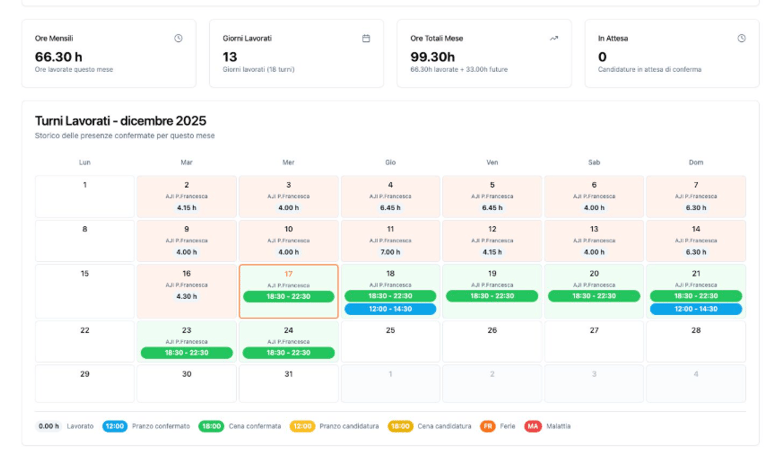
Task: Click the green Cena confermata legend badge
Action: (x=210, y=426)
